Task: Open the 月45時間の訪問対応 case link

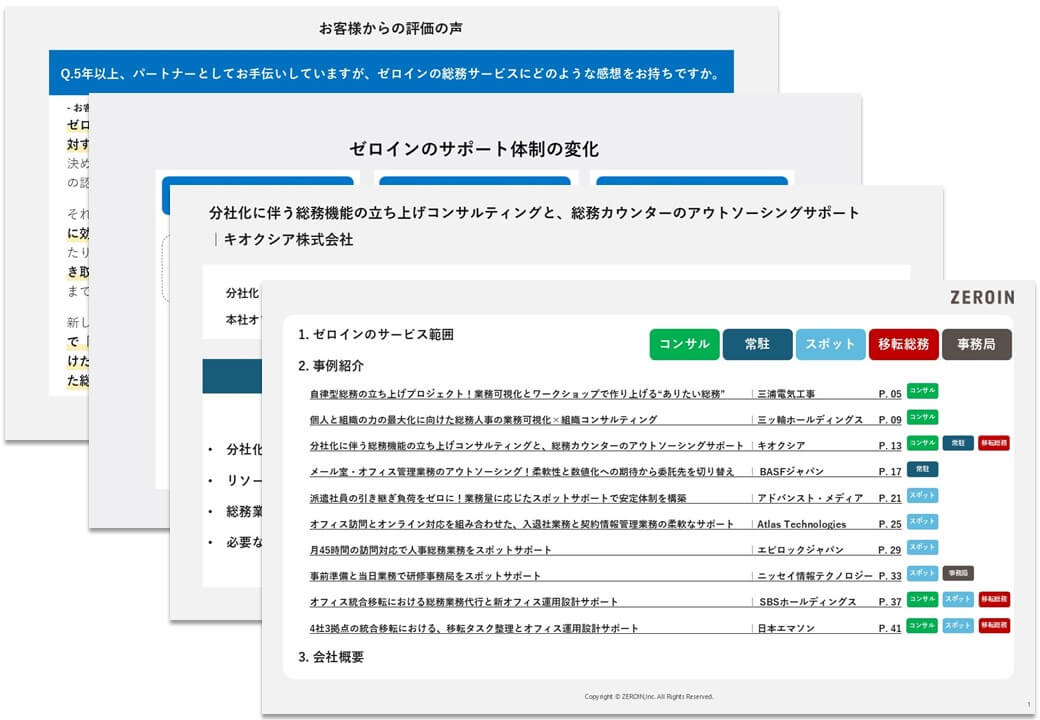Action: coord(430,550)
